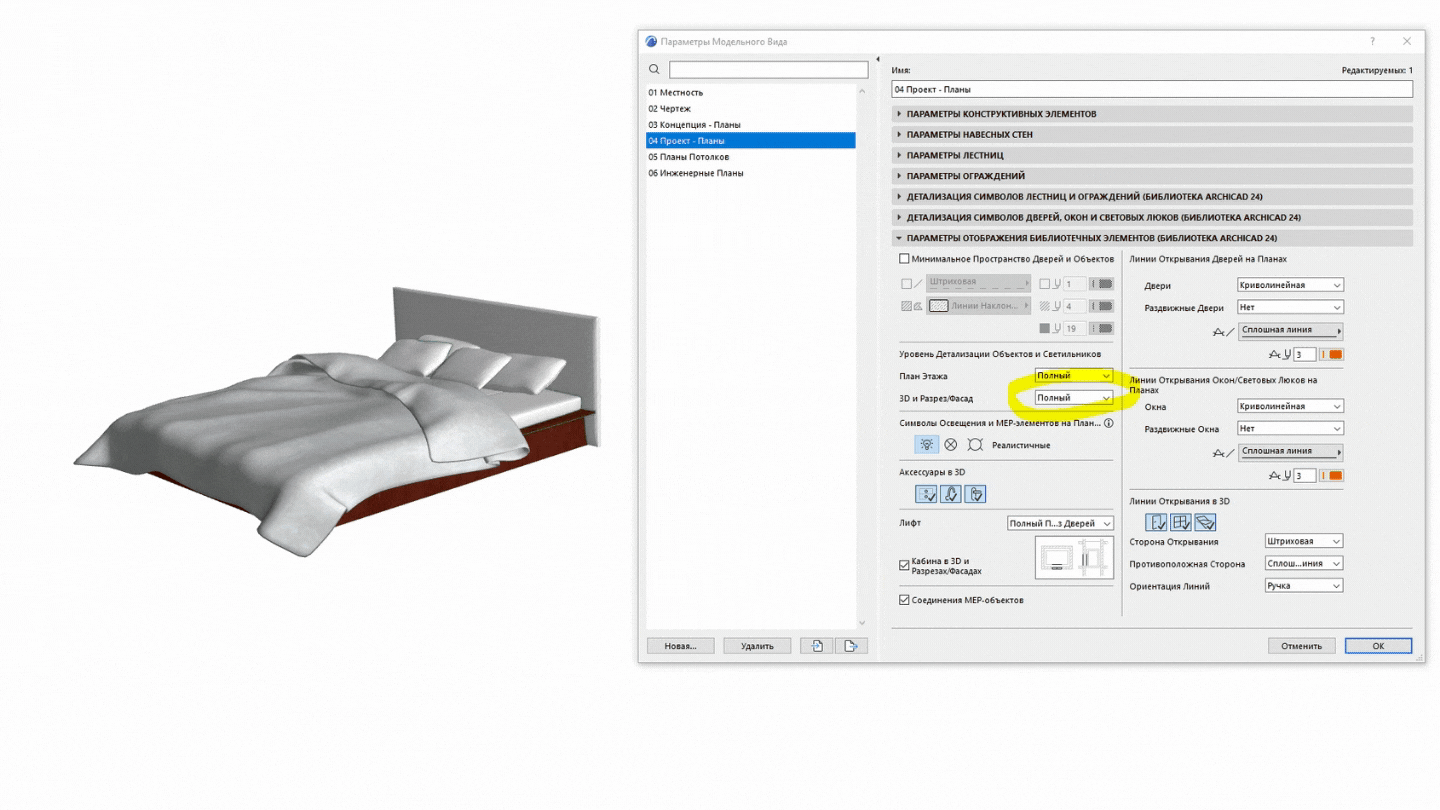Screen dimensions: 1440x810
Task: Click the export settings icon button
Action: click(851, 646)
